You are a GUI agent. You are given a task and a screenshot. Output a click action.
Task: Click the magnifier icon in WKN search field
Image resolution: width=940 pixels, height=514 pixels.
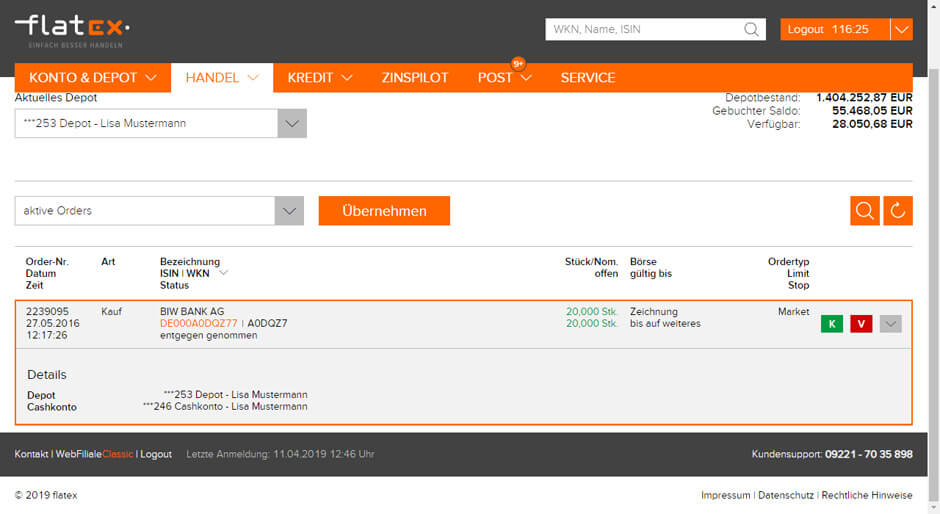751,29
